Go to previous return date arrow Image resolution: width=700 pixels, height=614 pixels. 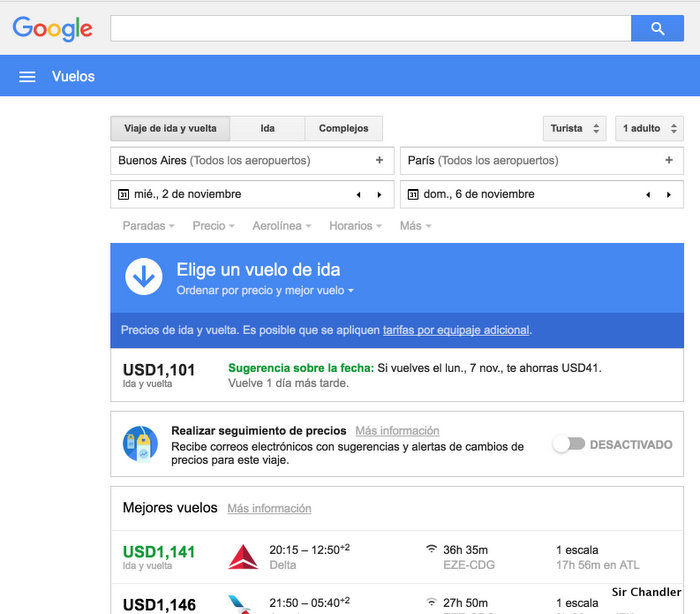(648, 195)
